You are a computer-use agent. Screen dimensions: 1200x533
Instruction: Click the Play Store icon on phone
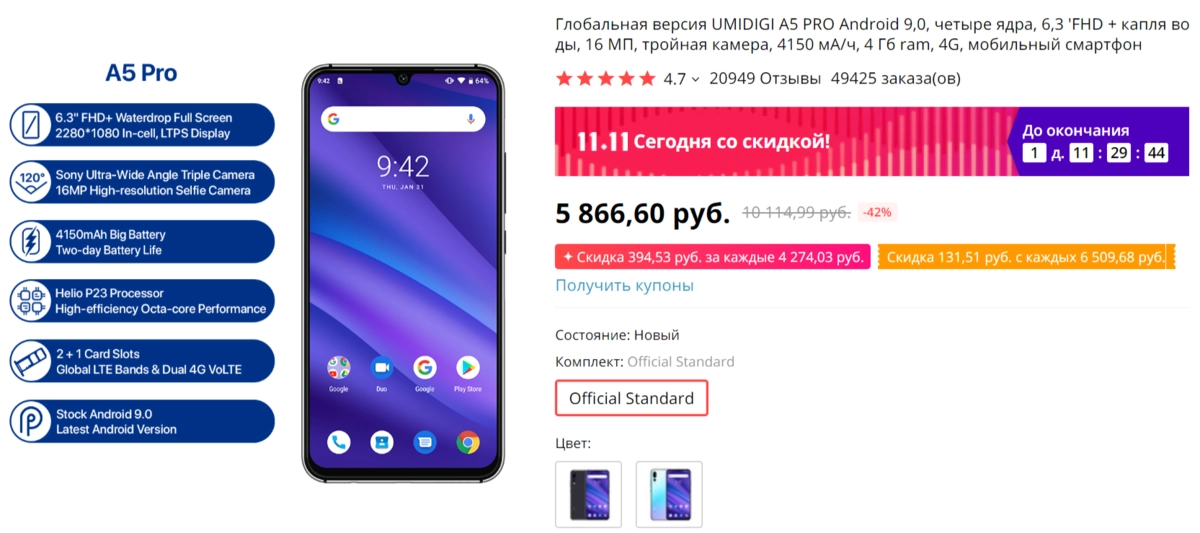tap(467, 367)
